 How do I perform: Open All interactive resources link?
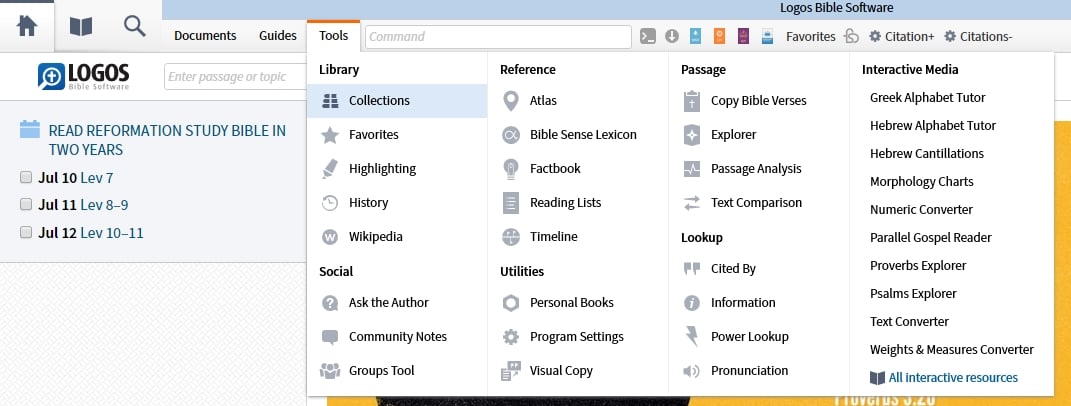coord(953,378)
